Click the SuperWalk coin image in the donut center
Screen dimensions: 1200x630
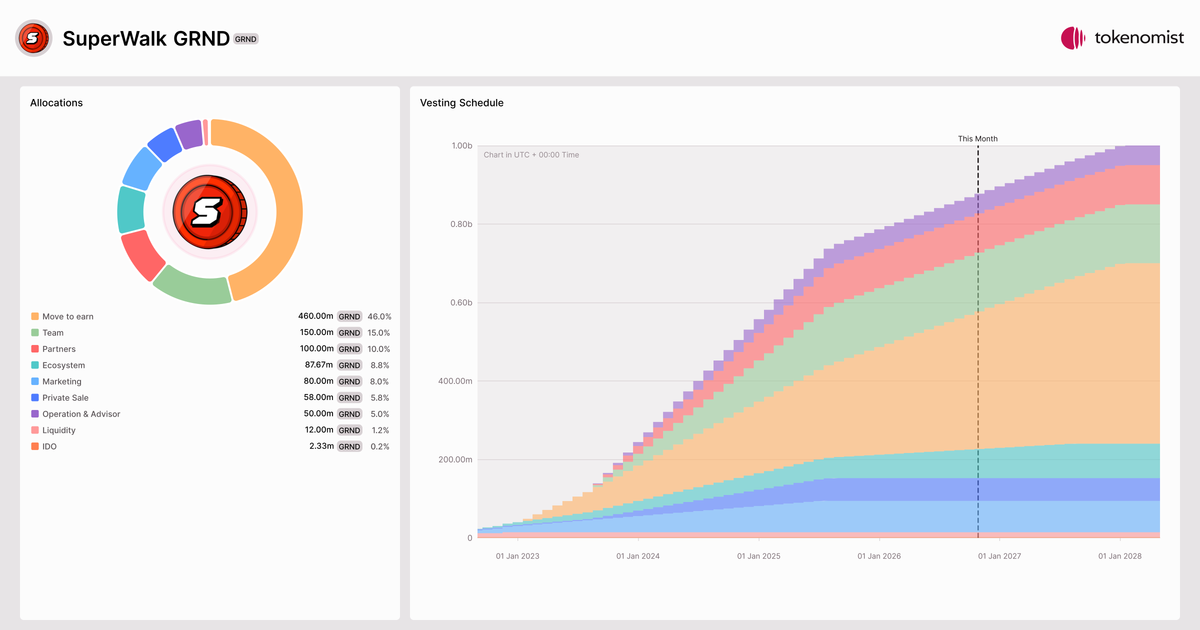tap(209, 211)
